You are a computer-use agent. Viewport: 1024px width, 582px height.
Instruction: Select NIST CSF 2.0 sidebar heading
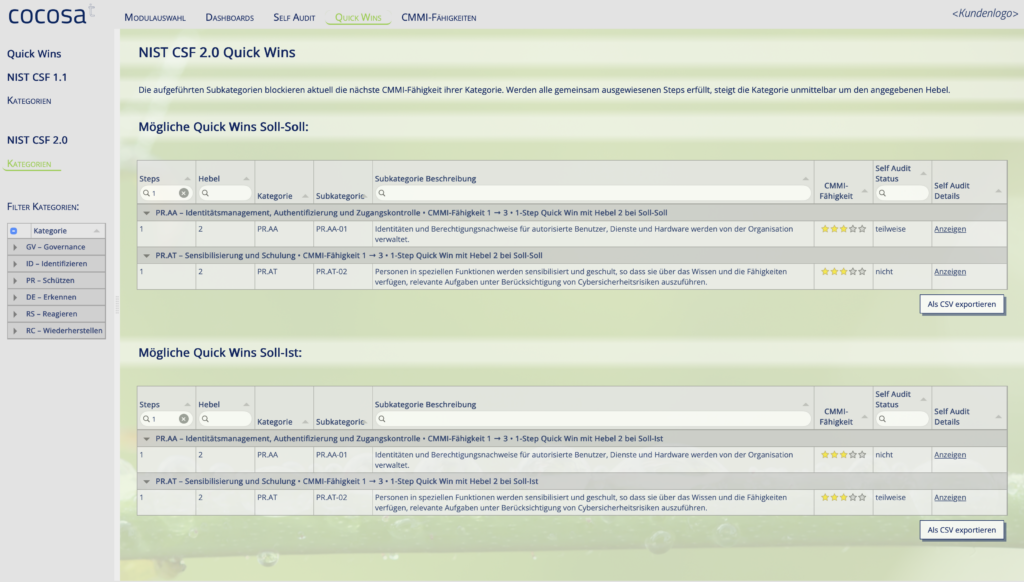pos(37,140)
